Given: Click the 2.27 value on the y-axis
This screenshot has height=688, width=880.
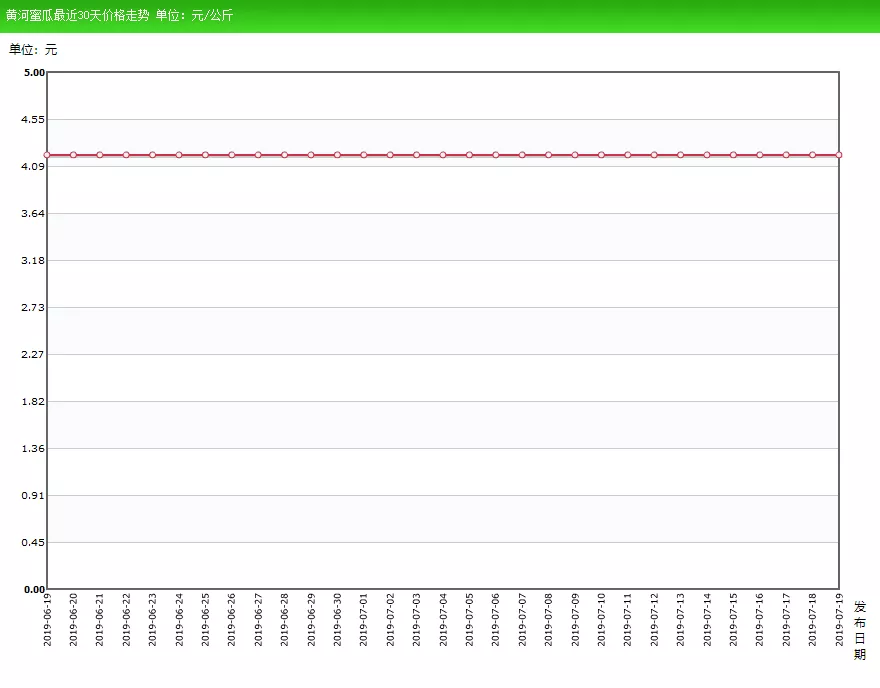Looking at the screenshot, I should click(33, 354).
